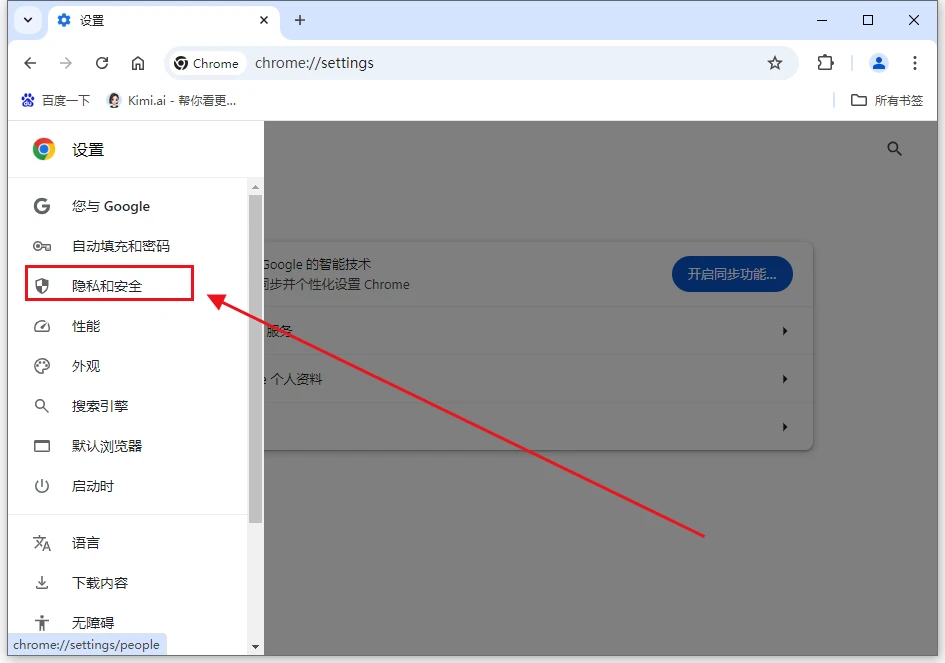Image resolution: width=945 pixels, height=663 pixels.
Task: Select 自动填充和密码 menu item
Action: 129,246
